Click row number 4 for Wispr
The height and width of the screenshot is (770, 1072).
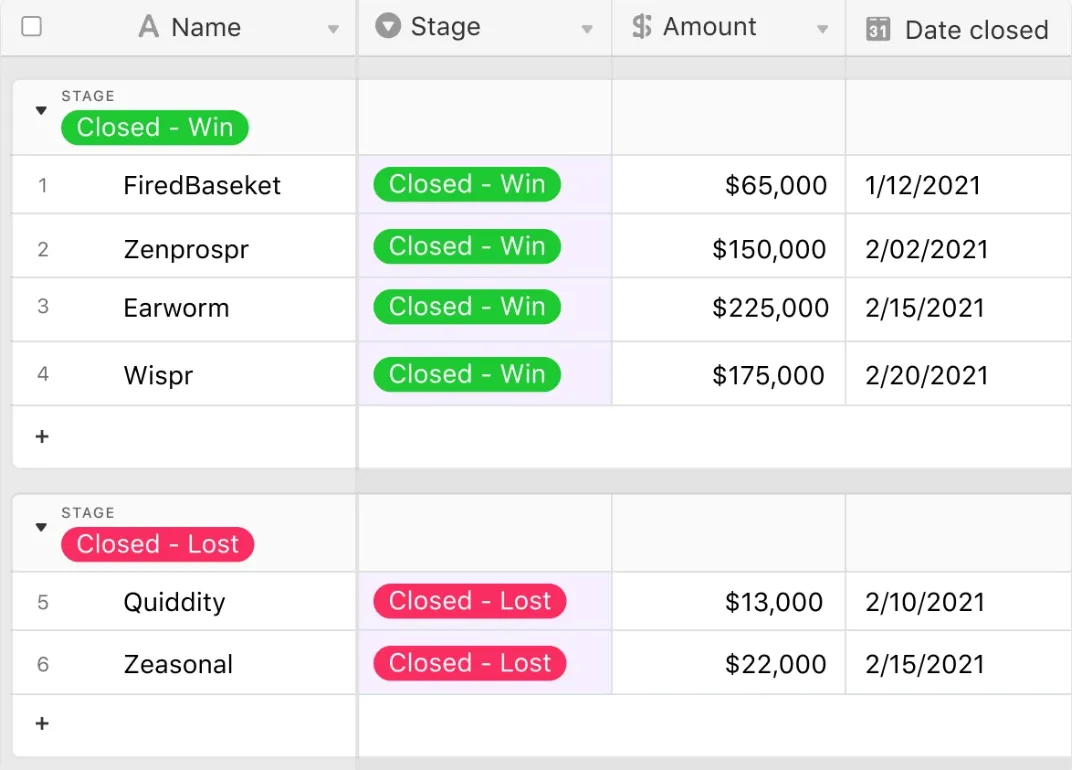pos(42,373)
